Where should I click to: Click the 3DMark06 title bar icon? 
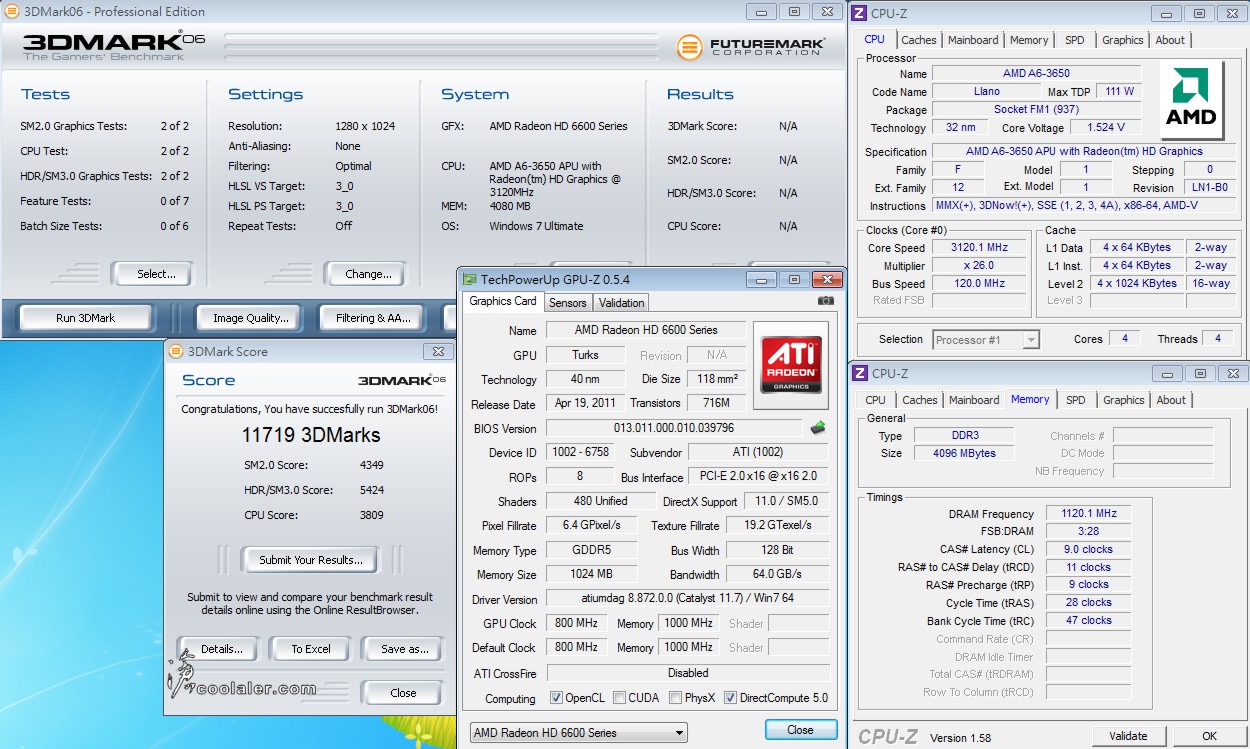pos(10,12)
